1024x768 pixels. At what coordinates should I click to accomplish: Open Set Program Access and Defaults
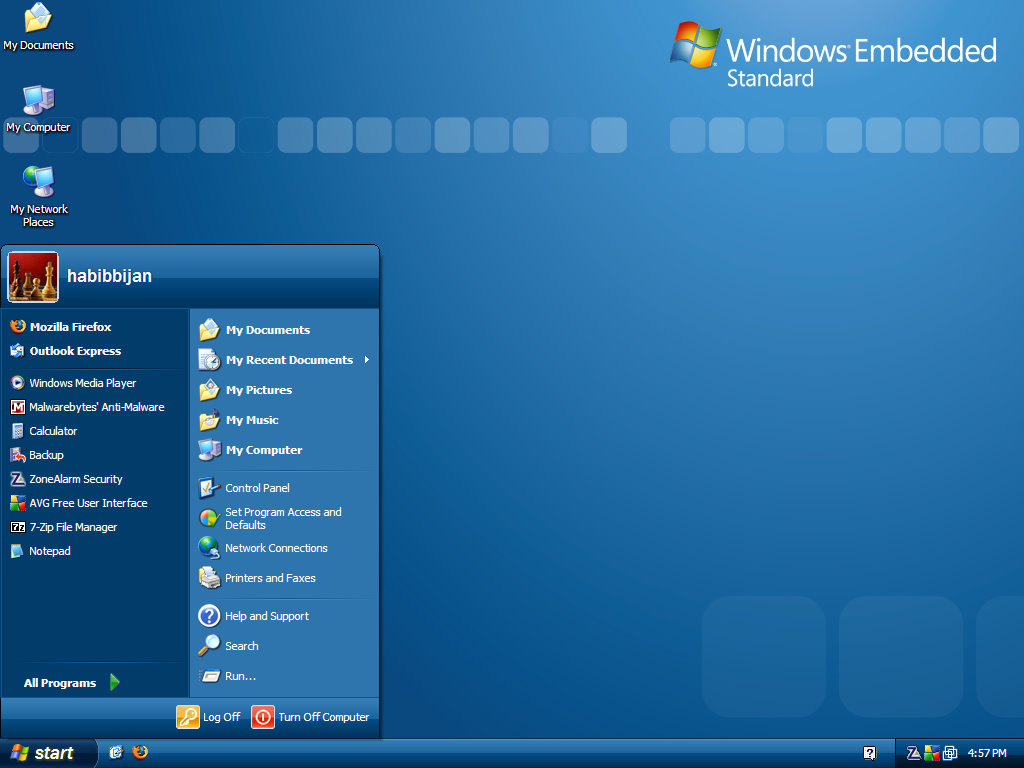point(285,519)
